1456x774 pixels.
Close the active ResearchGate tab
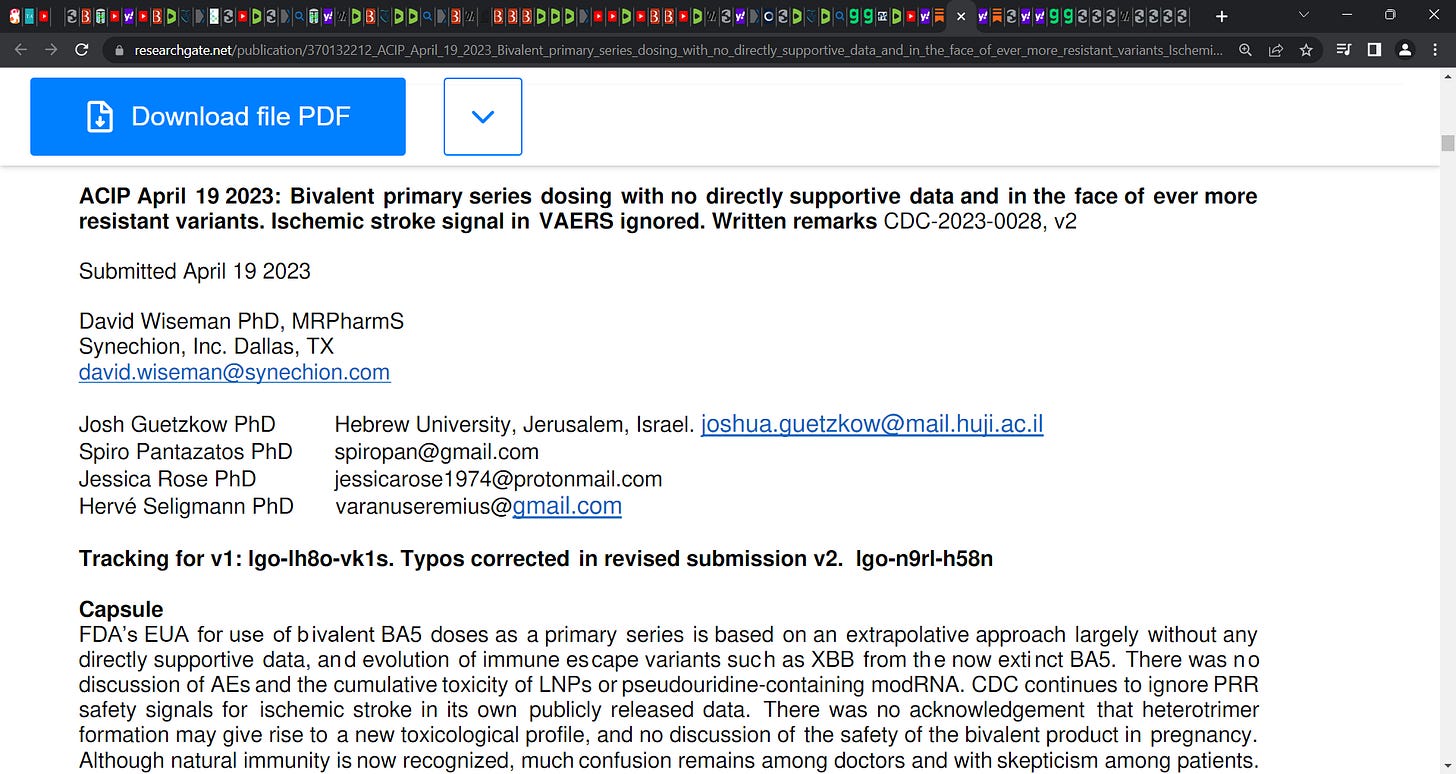coord(961,16)
